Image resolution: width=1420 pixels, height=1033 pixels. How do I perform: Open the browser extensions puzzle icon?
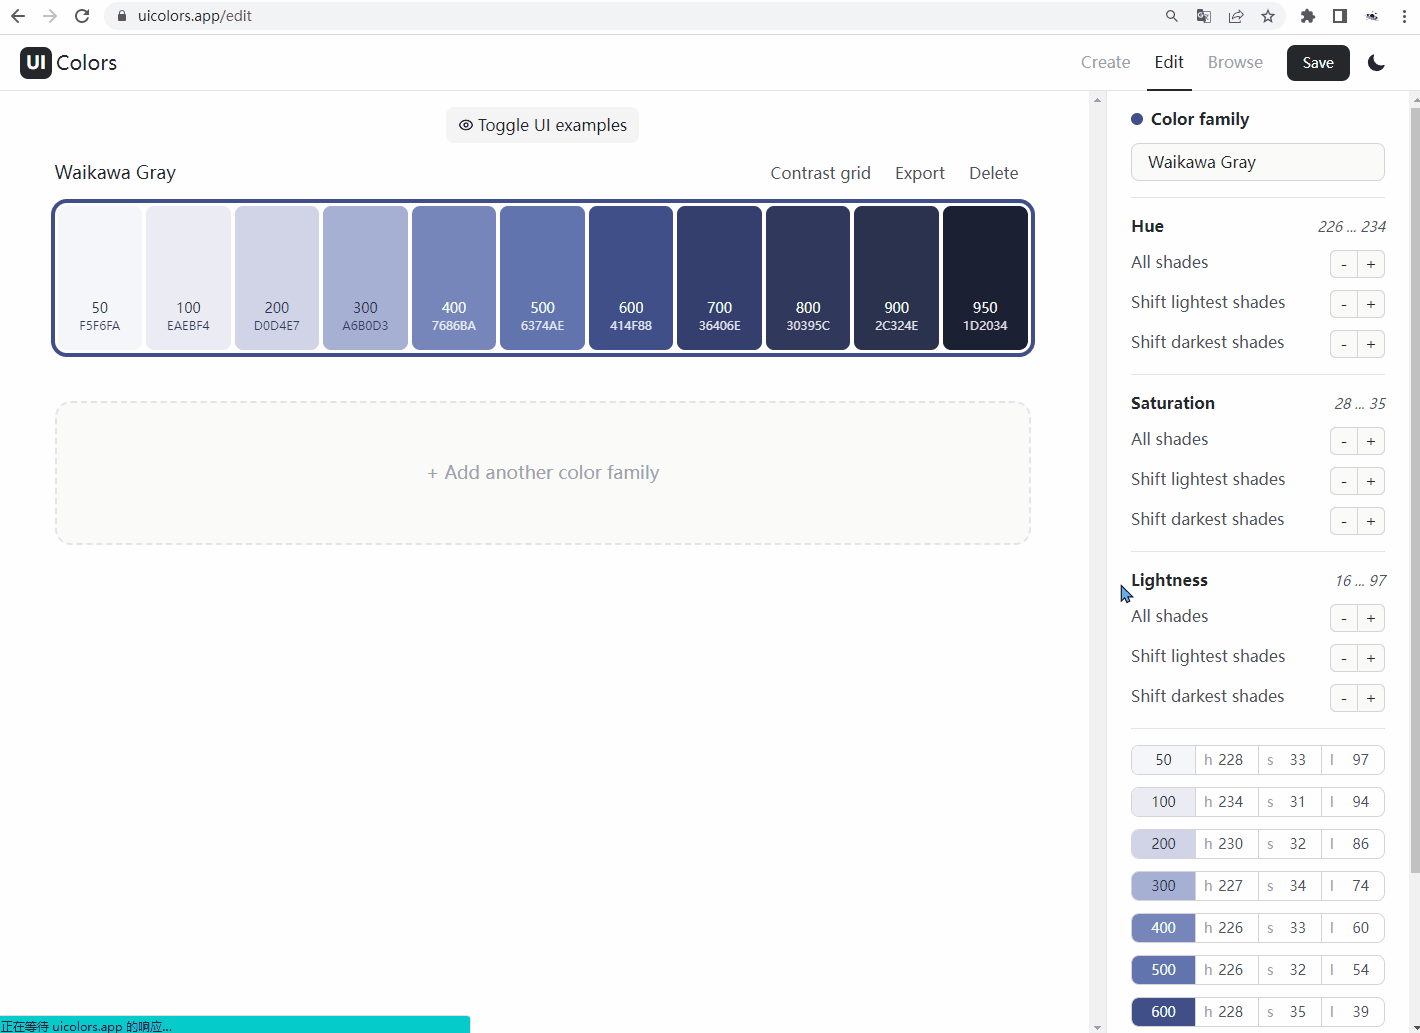[1307, 16]
